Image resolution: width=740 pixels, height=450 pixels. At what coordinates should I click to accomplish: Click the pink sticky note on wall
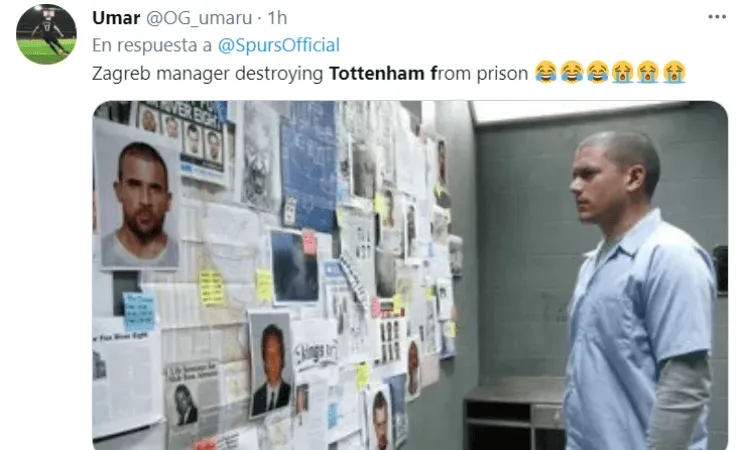point(309,242)
